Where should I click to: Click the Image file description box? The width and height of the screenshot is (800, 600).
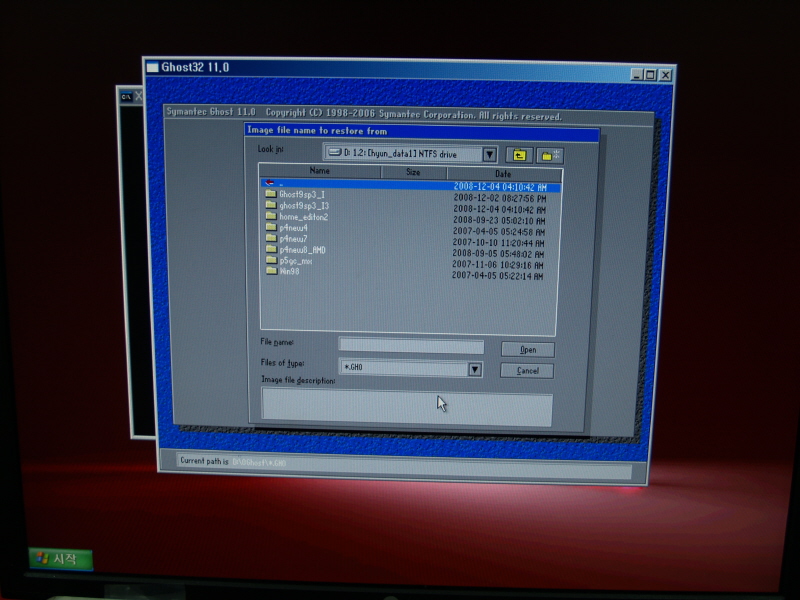(406, 408)
